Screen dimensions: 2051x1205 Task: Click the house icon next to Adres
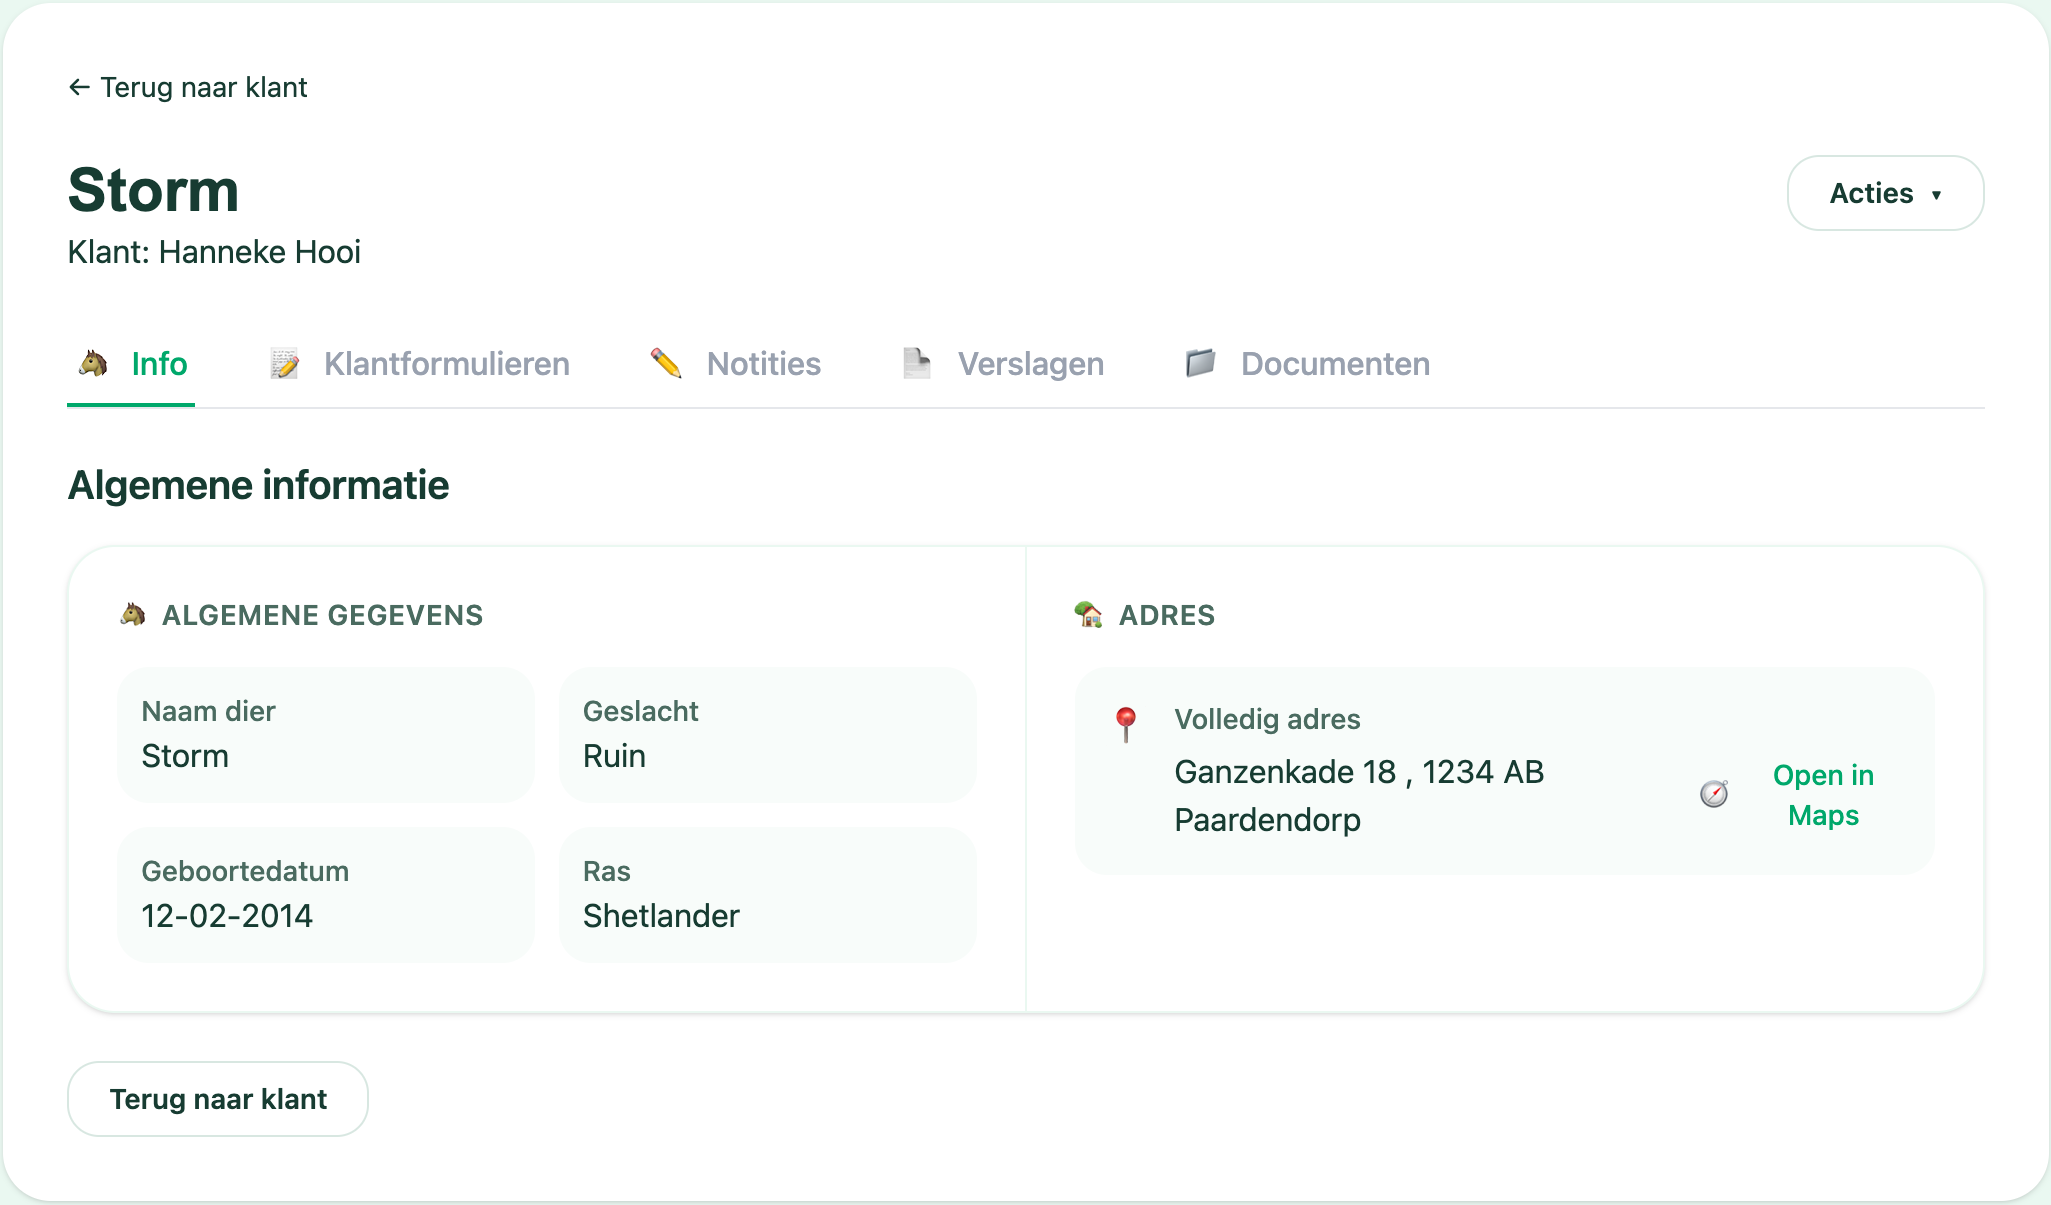point(1088,614)
